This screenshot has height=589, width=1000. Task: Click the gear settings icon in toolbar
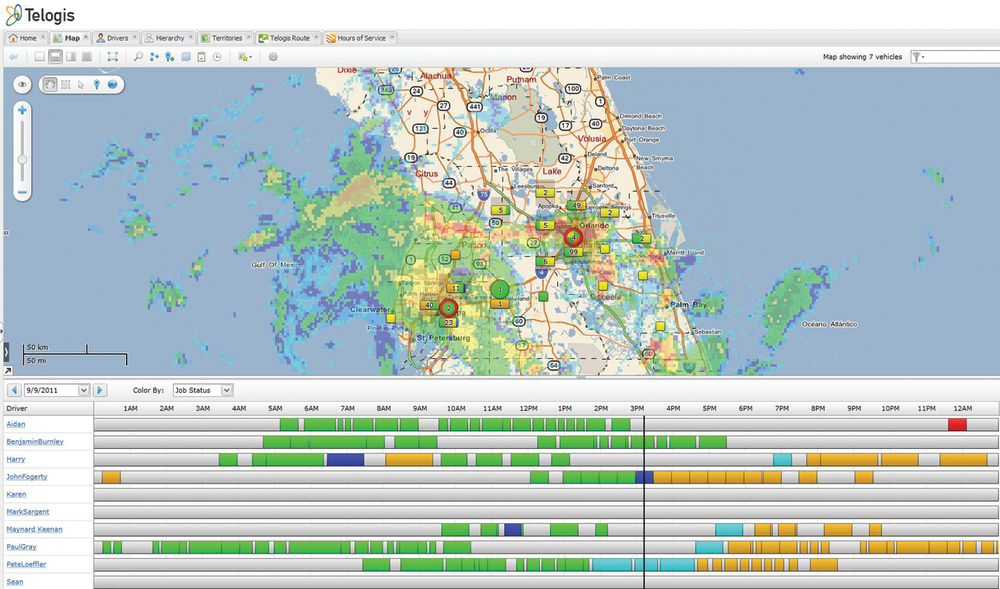point(273,57)
